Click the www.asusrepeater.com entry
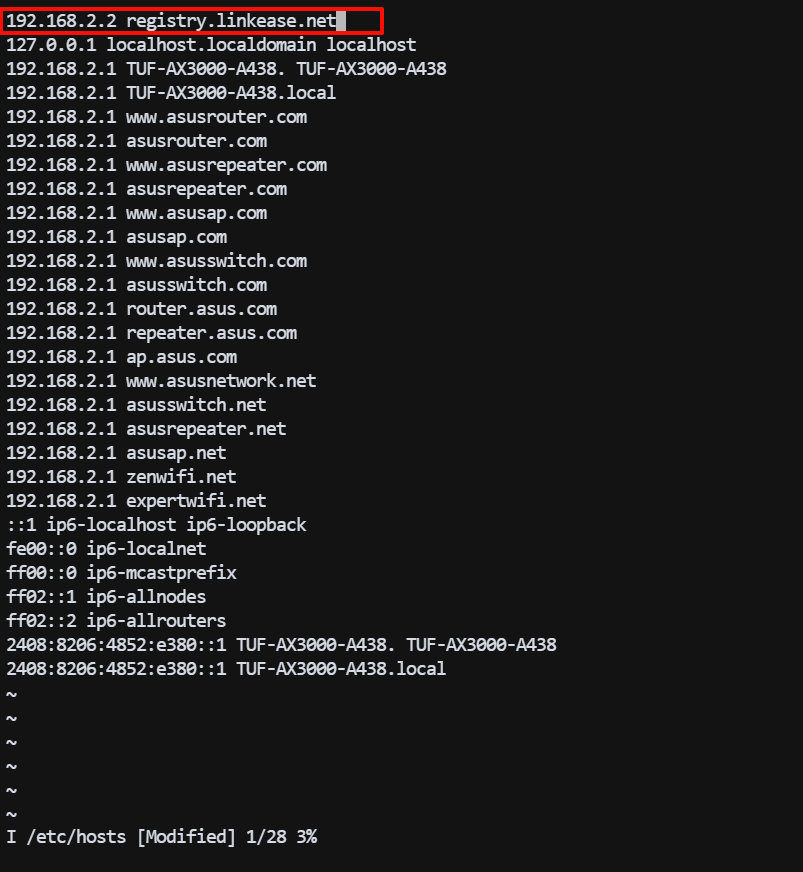The width and height of the screenshot is (803, 872). pyautogui.click(x=166, y=165)
